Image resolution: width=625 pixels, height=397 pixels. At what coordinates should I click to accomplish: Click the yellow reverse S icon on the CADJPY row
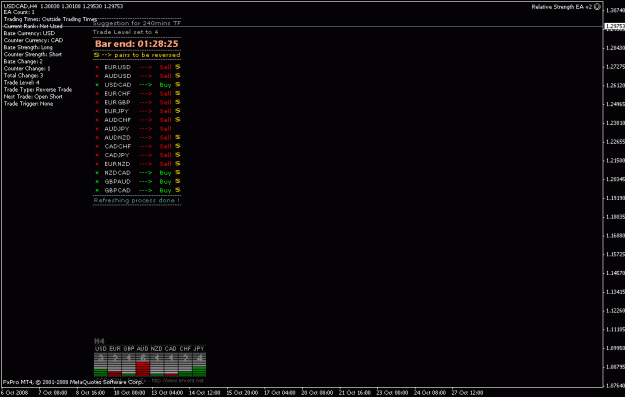click(177, 155)
